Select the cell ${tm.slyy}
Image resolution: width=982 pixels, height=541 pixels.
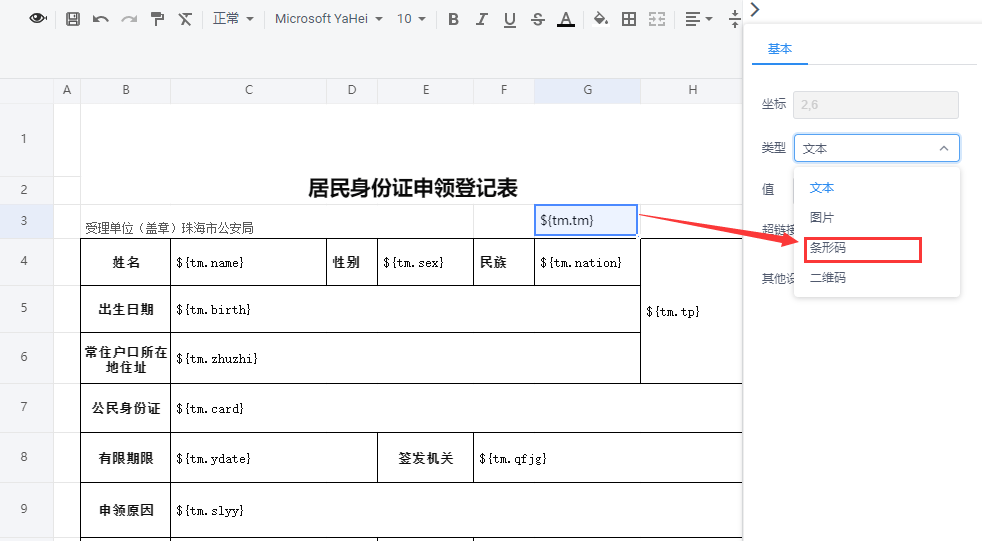point(457,510)
